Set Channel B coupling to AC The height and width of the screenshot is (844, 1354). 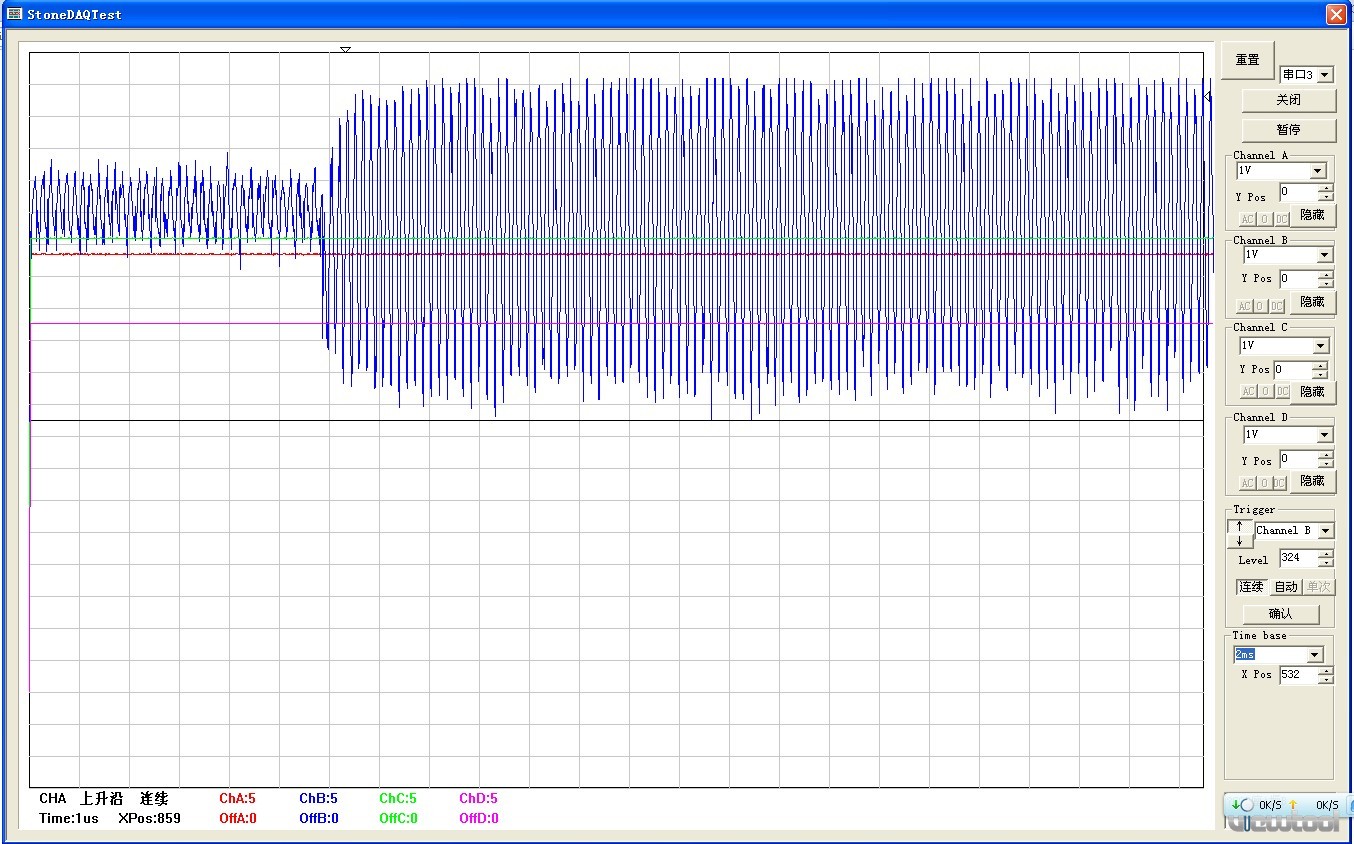click(x=1245, y=306)
